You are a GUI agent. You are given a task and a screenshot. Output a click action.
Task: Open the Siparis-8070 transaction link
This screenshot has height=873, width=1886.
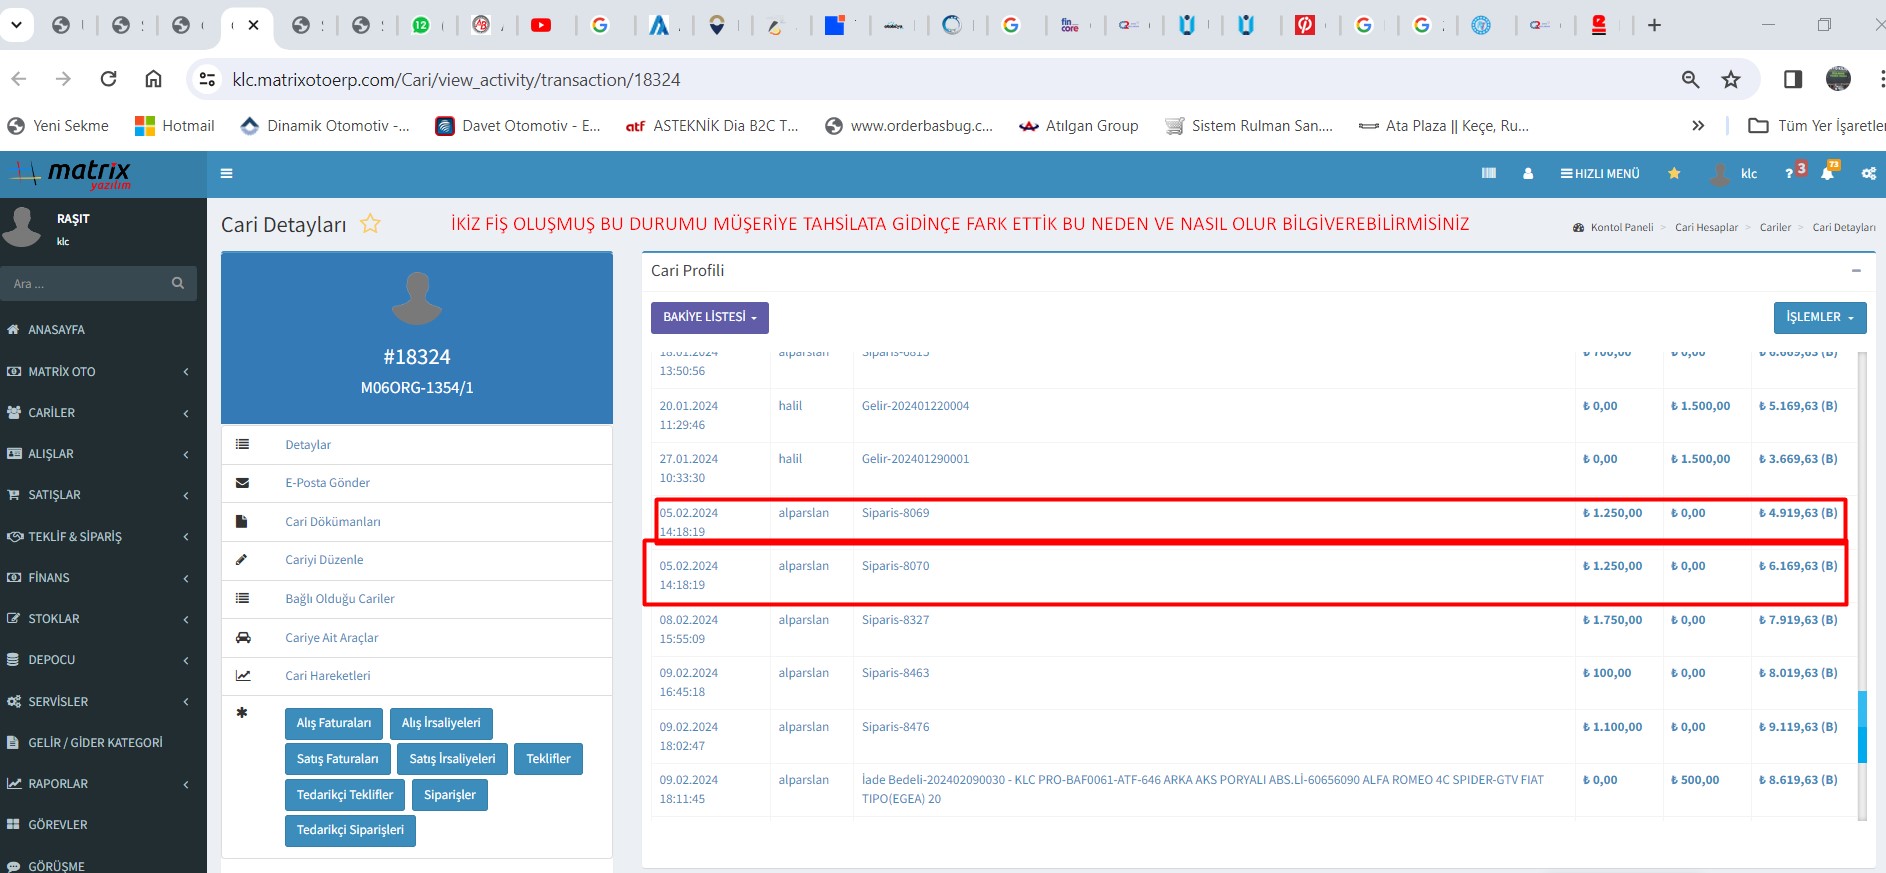tap(895, 566)
